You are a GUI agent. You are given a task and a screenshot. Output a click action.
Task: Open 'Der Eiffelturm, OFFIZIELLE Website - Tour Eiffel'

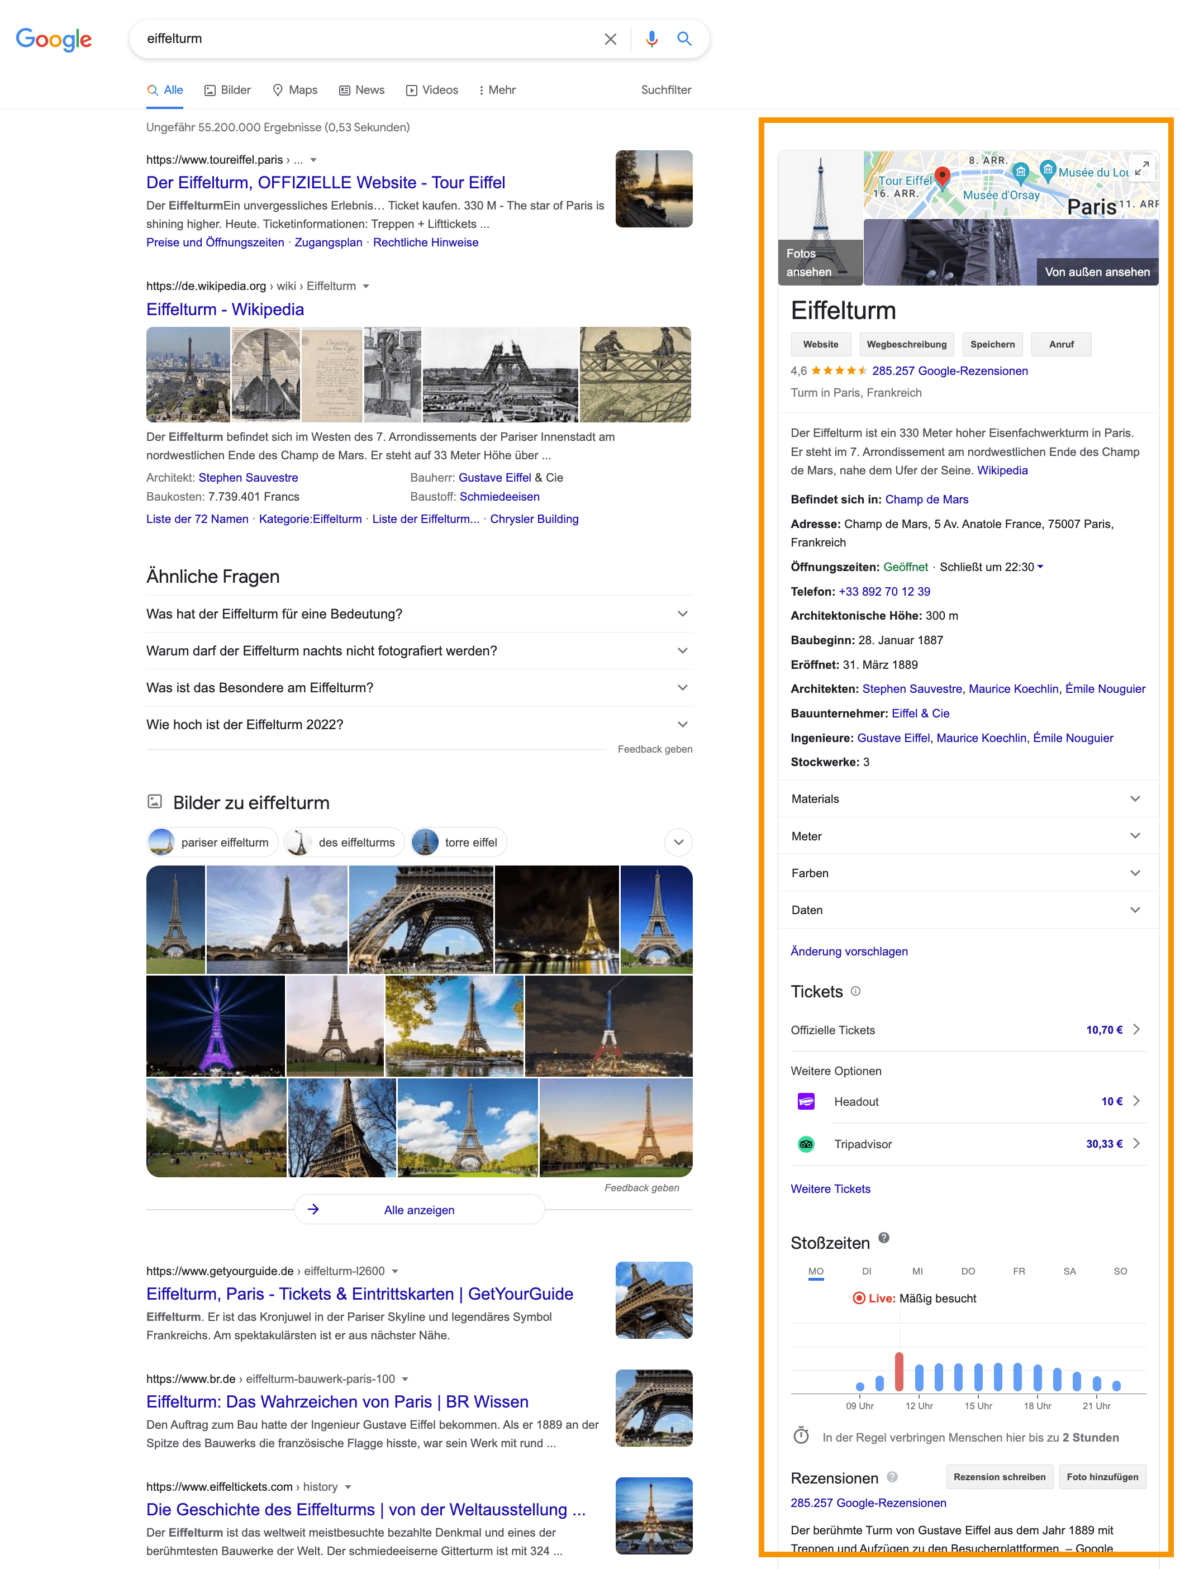326,183
